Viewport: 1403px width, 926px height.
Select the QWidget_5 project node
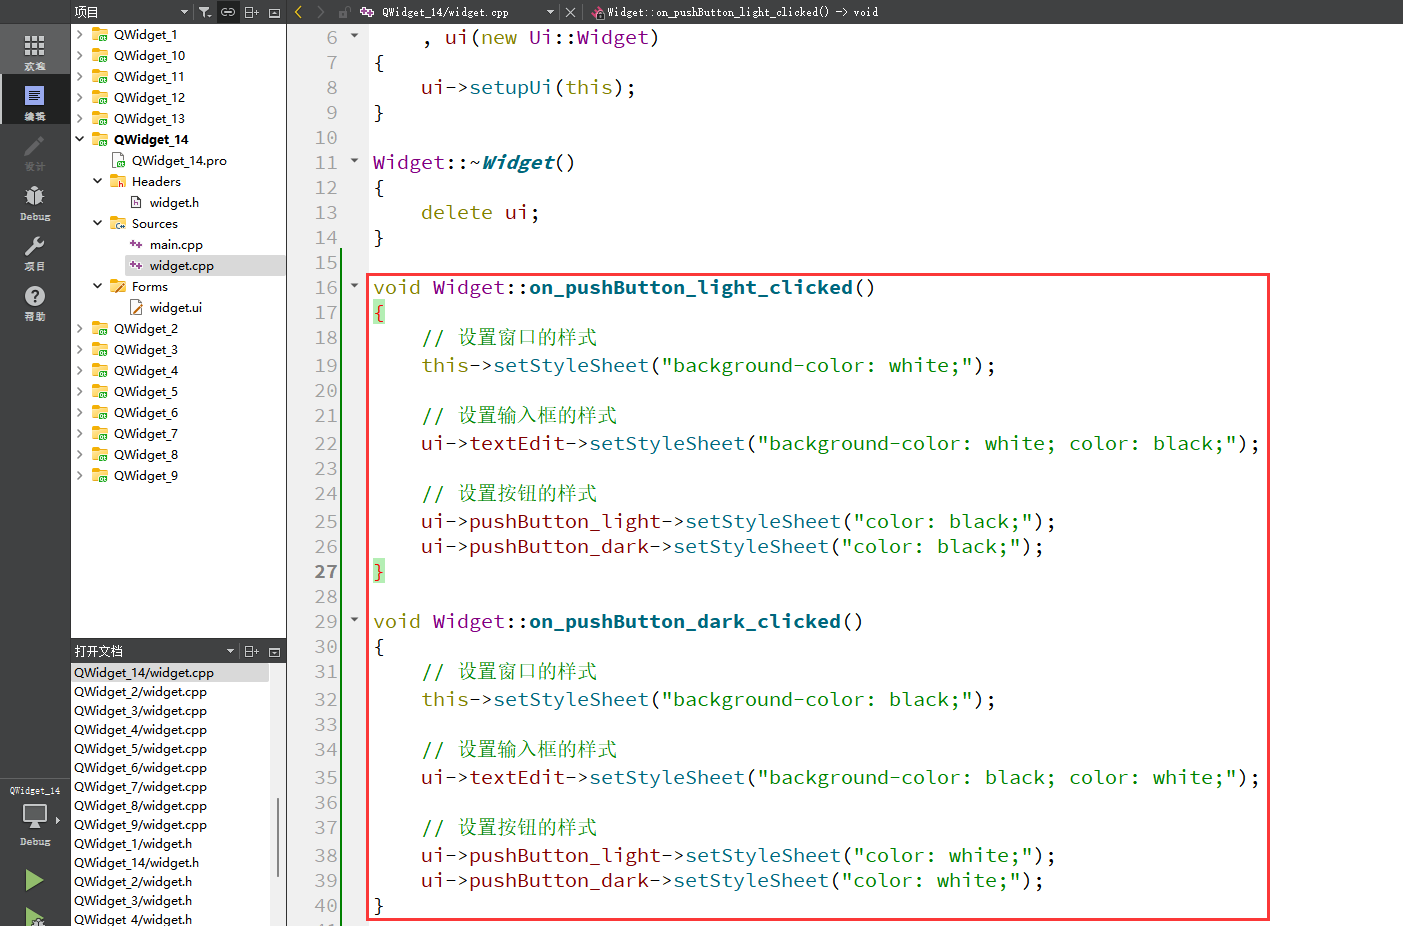tap(145, 391)
